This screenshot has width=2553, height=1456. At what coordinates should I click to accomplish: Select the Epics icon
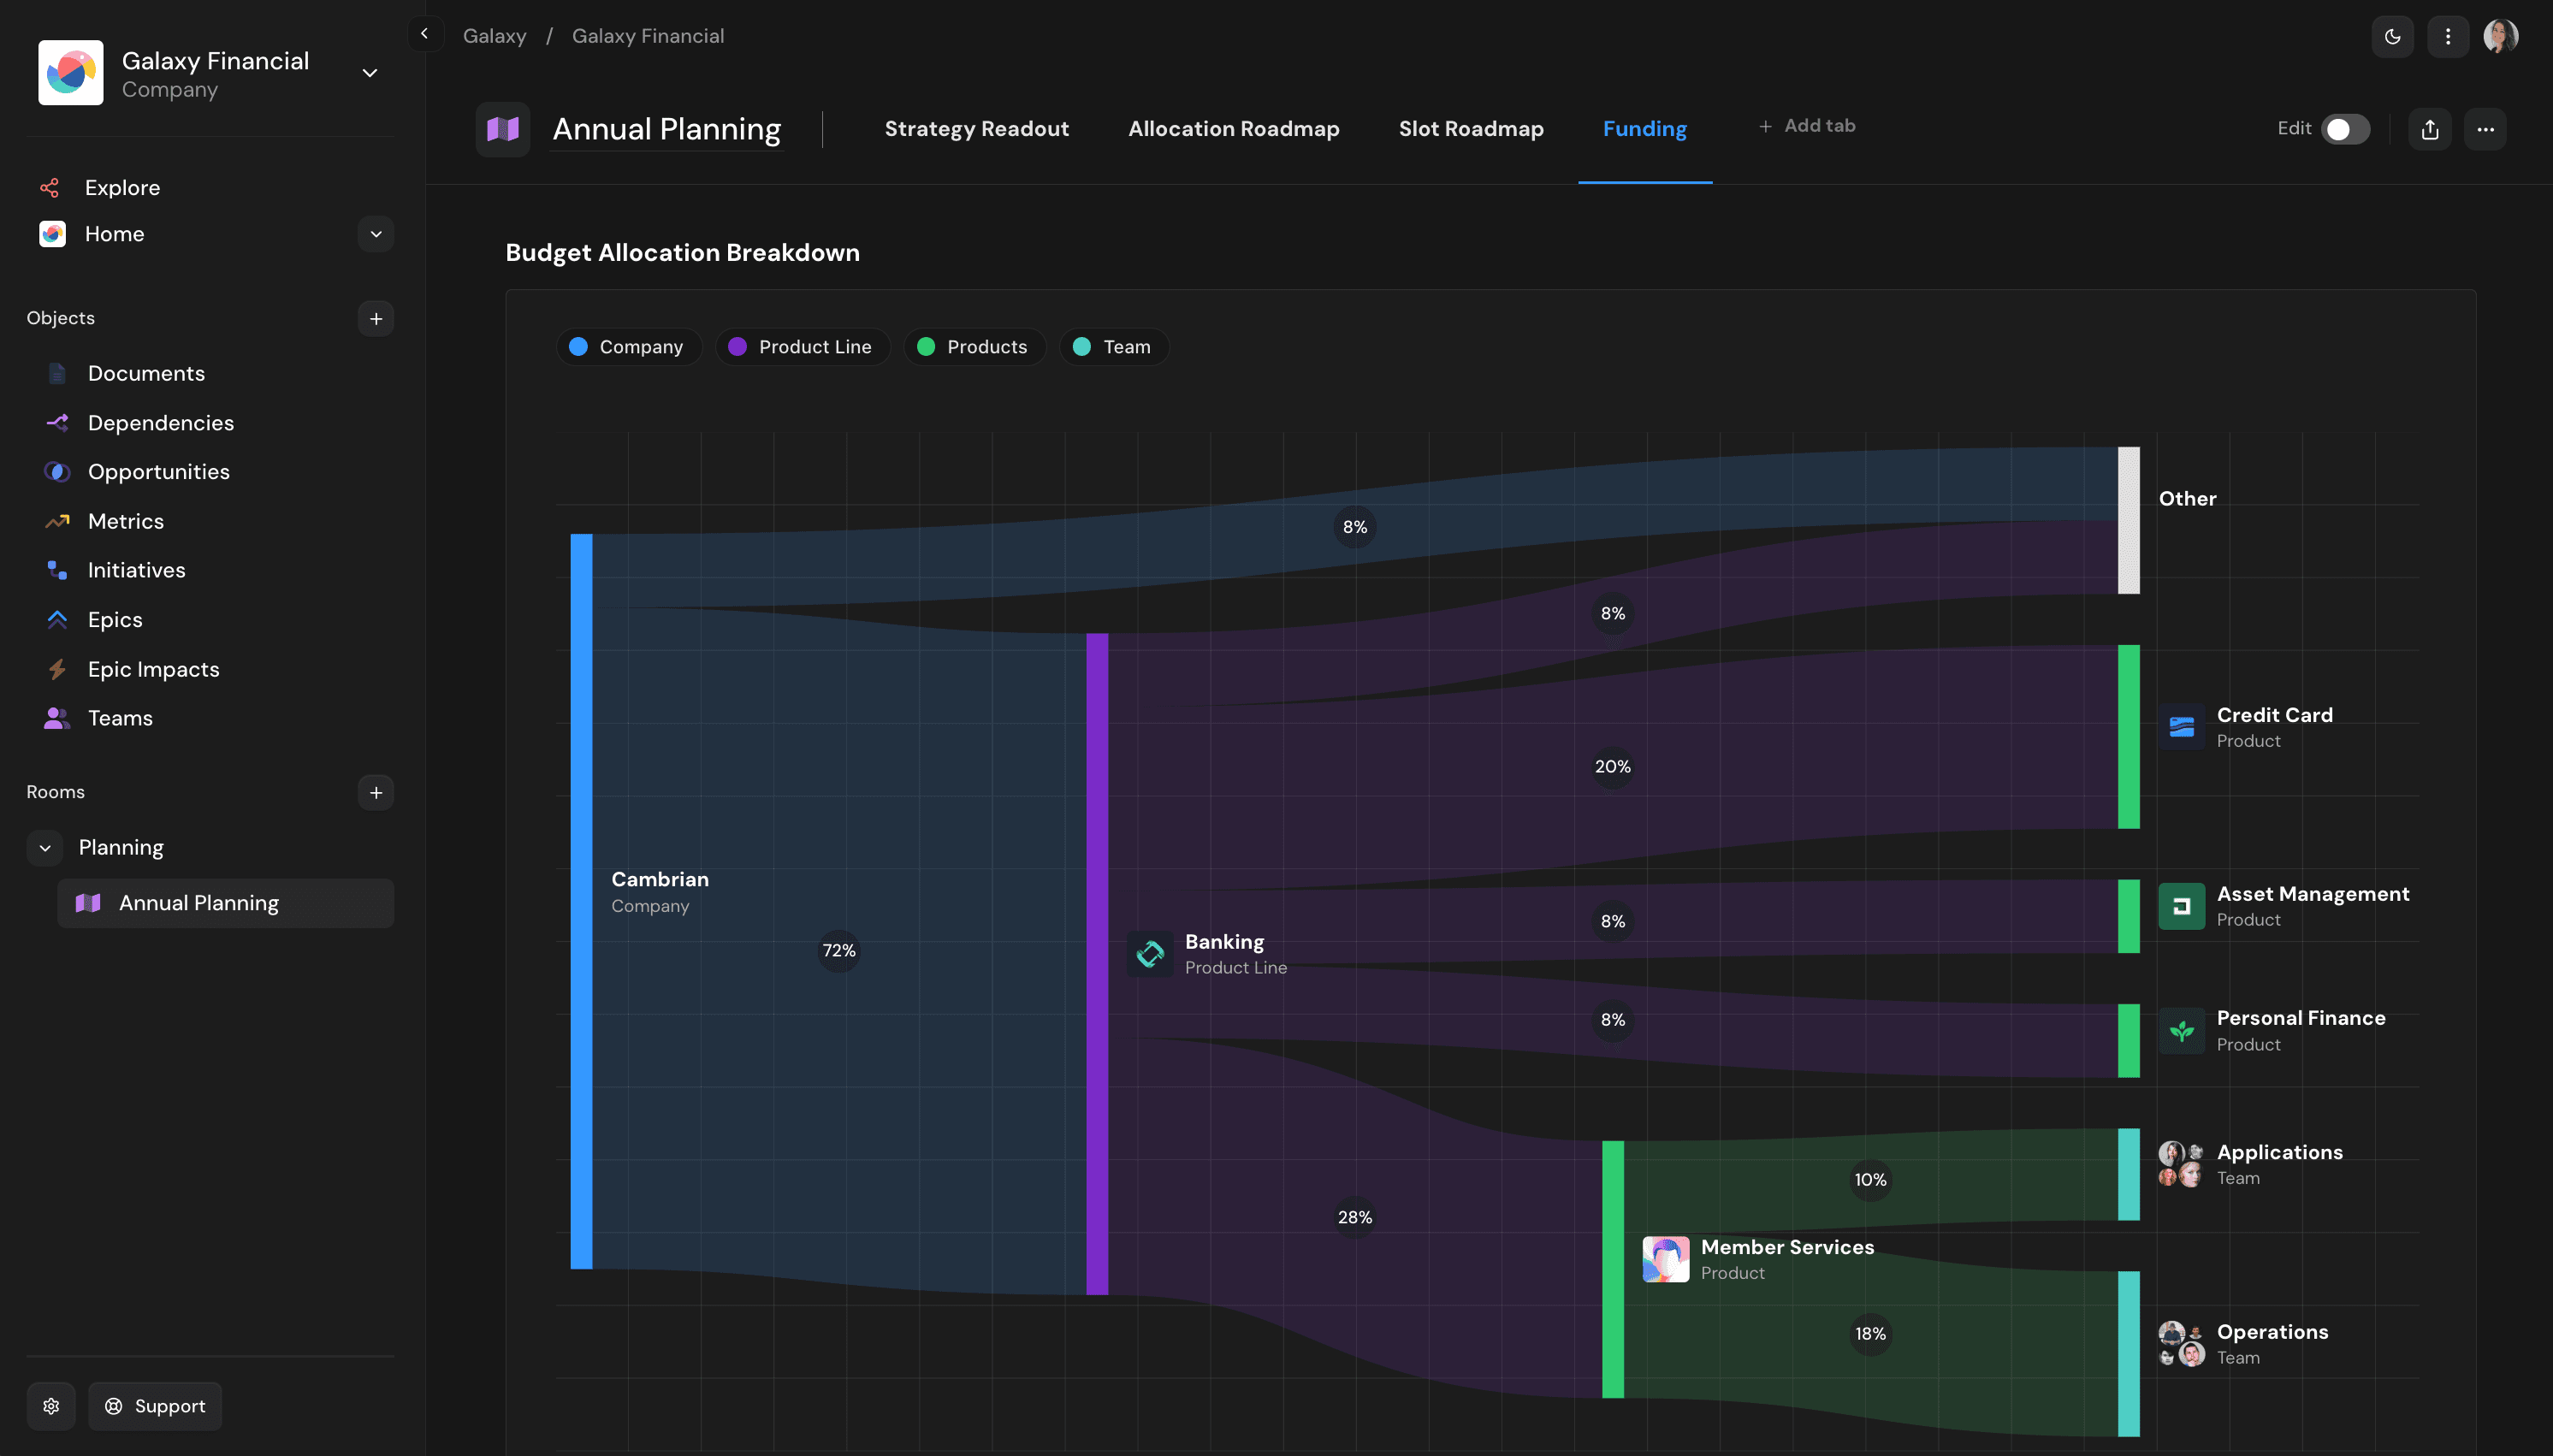[x=57, y=620]
